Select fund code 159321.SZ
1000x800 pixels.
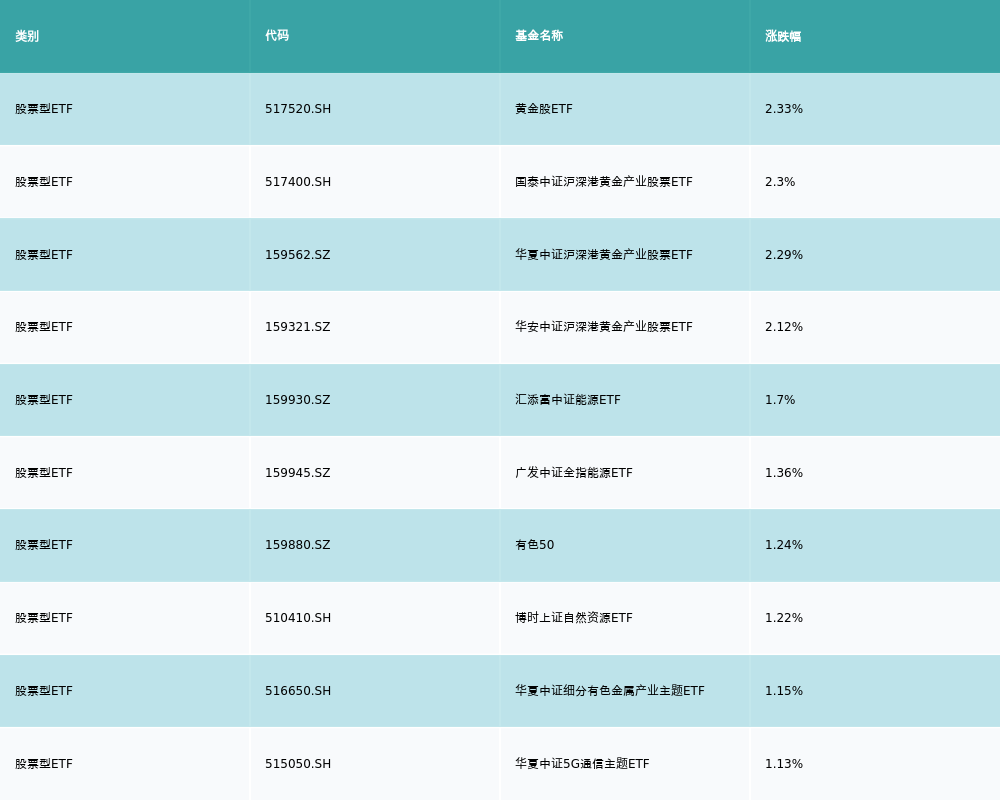pos(298,327)
